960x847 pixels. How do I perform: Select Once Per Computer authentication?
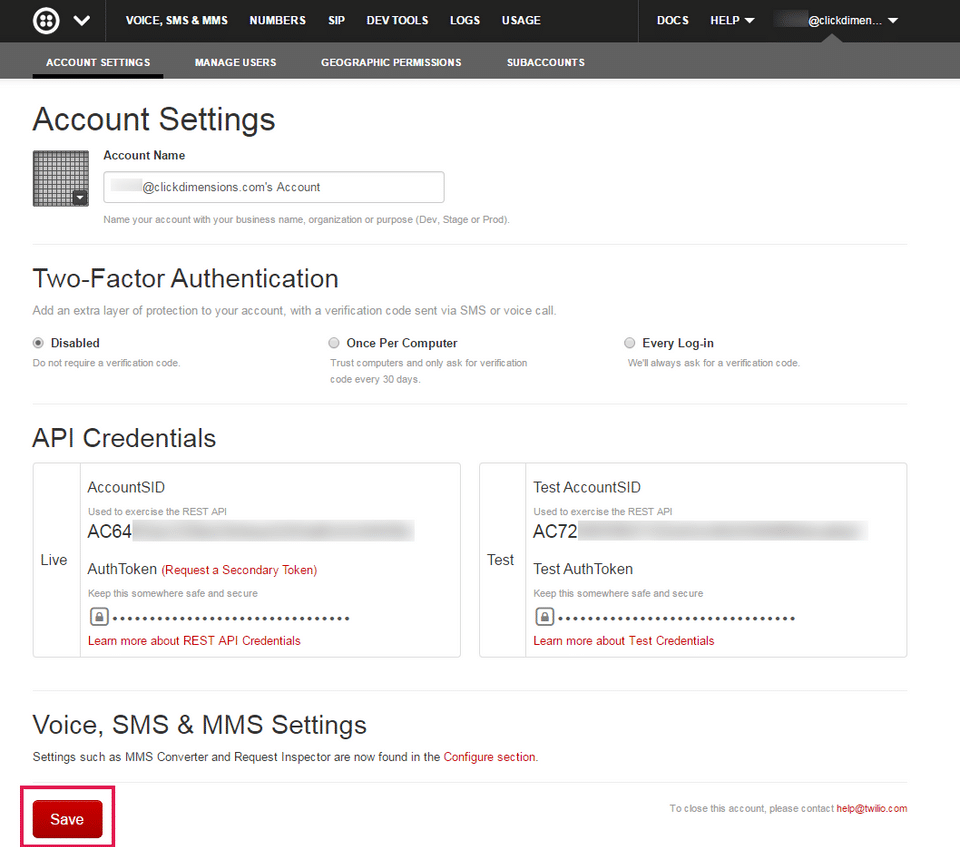[x=334, y=343]
